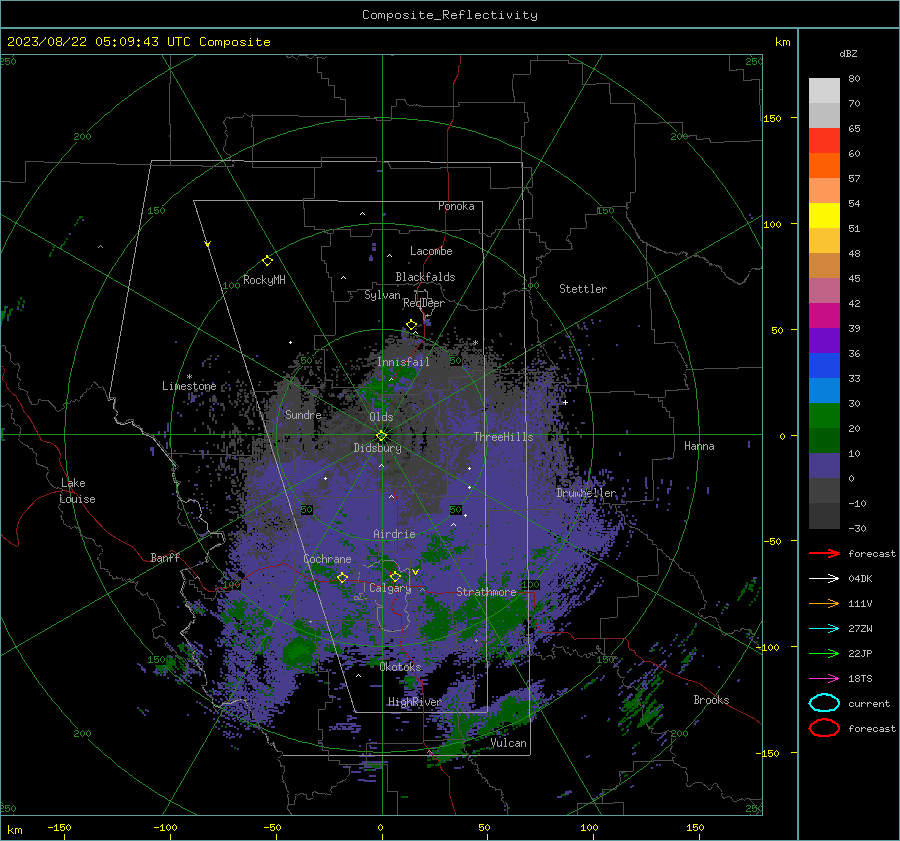Click the Hanna city label
Image resolution: width=900 pixels, height=841 pixels.
[x=699, y=446]
